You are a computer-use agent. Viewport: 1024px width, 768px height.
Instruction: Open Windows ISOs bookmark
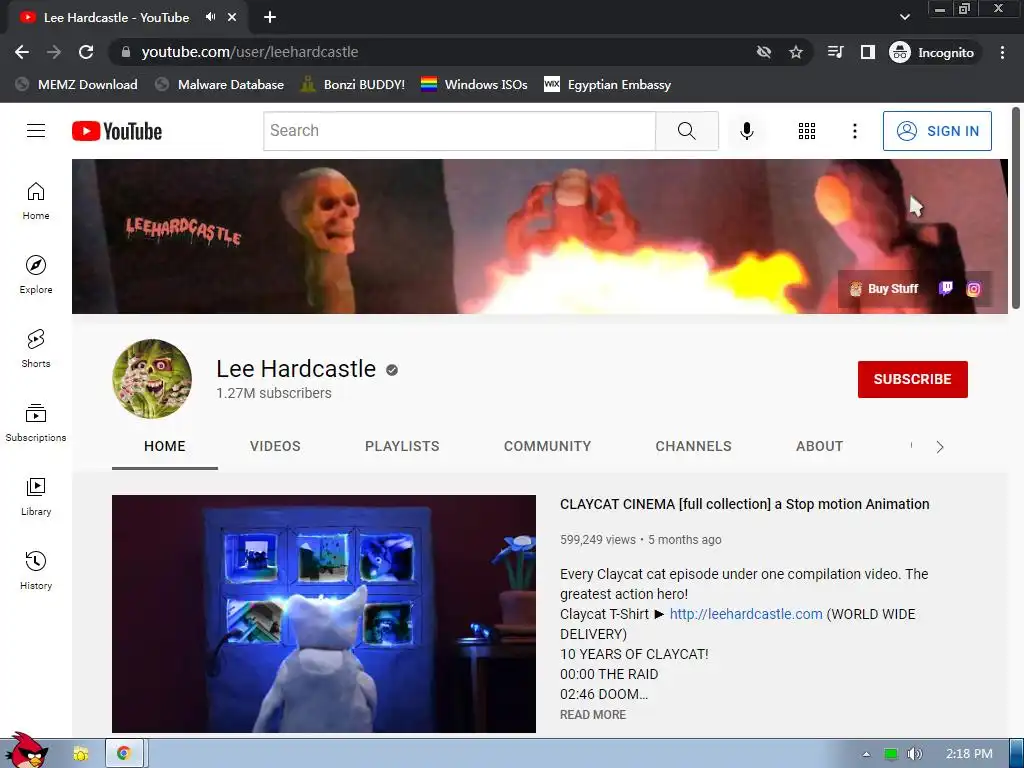474,84
